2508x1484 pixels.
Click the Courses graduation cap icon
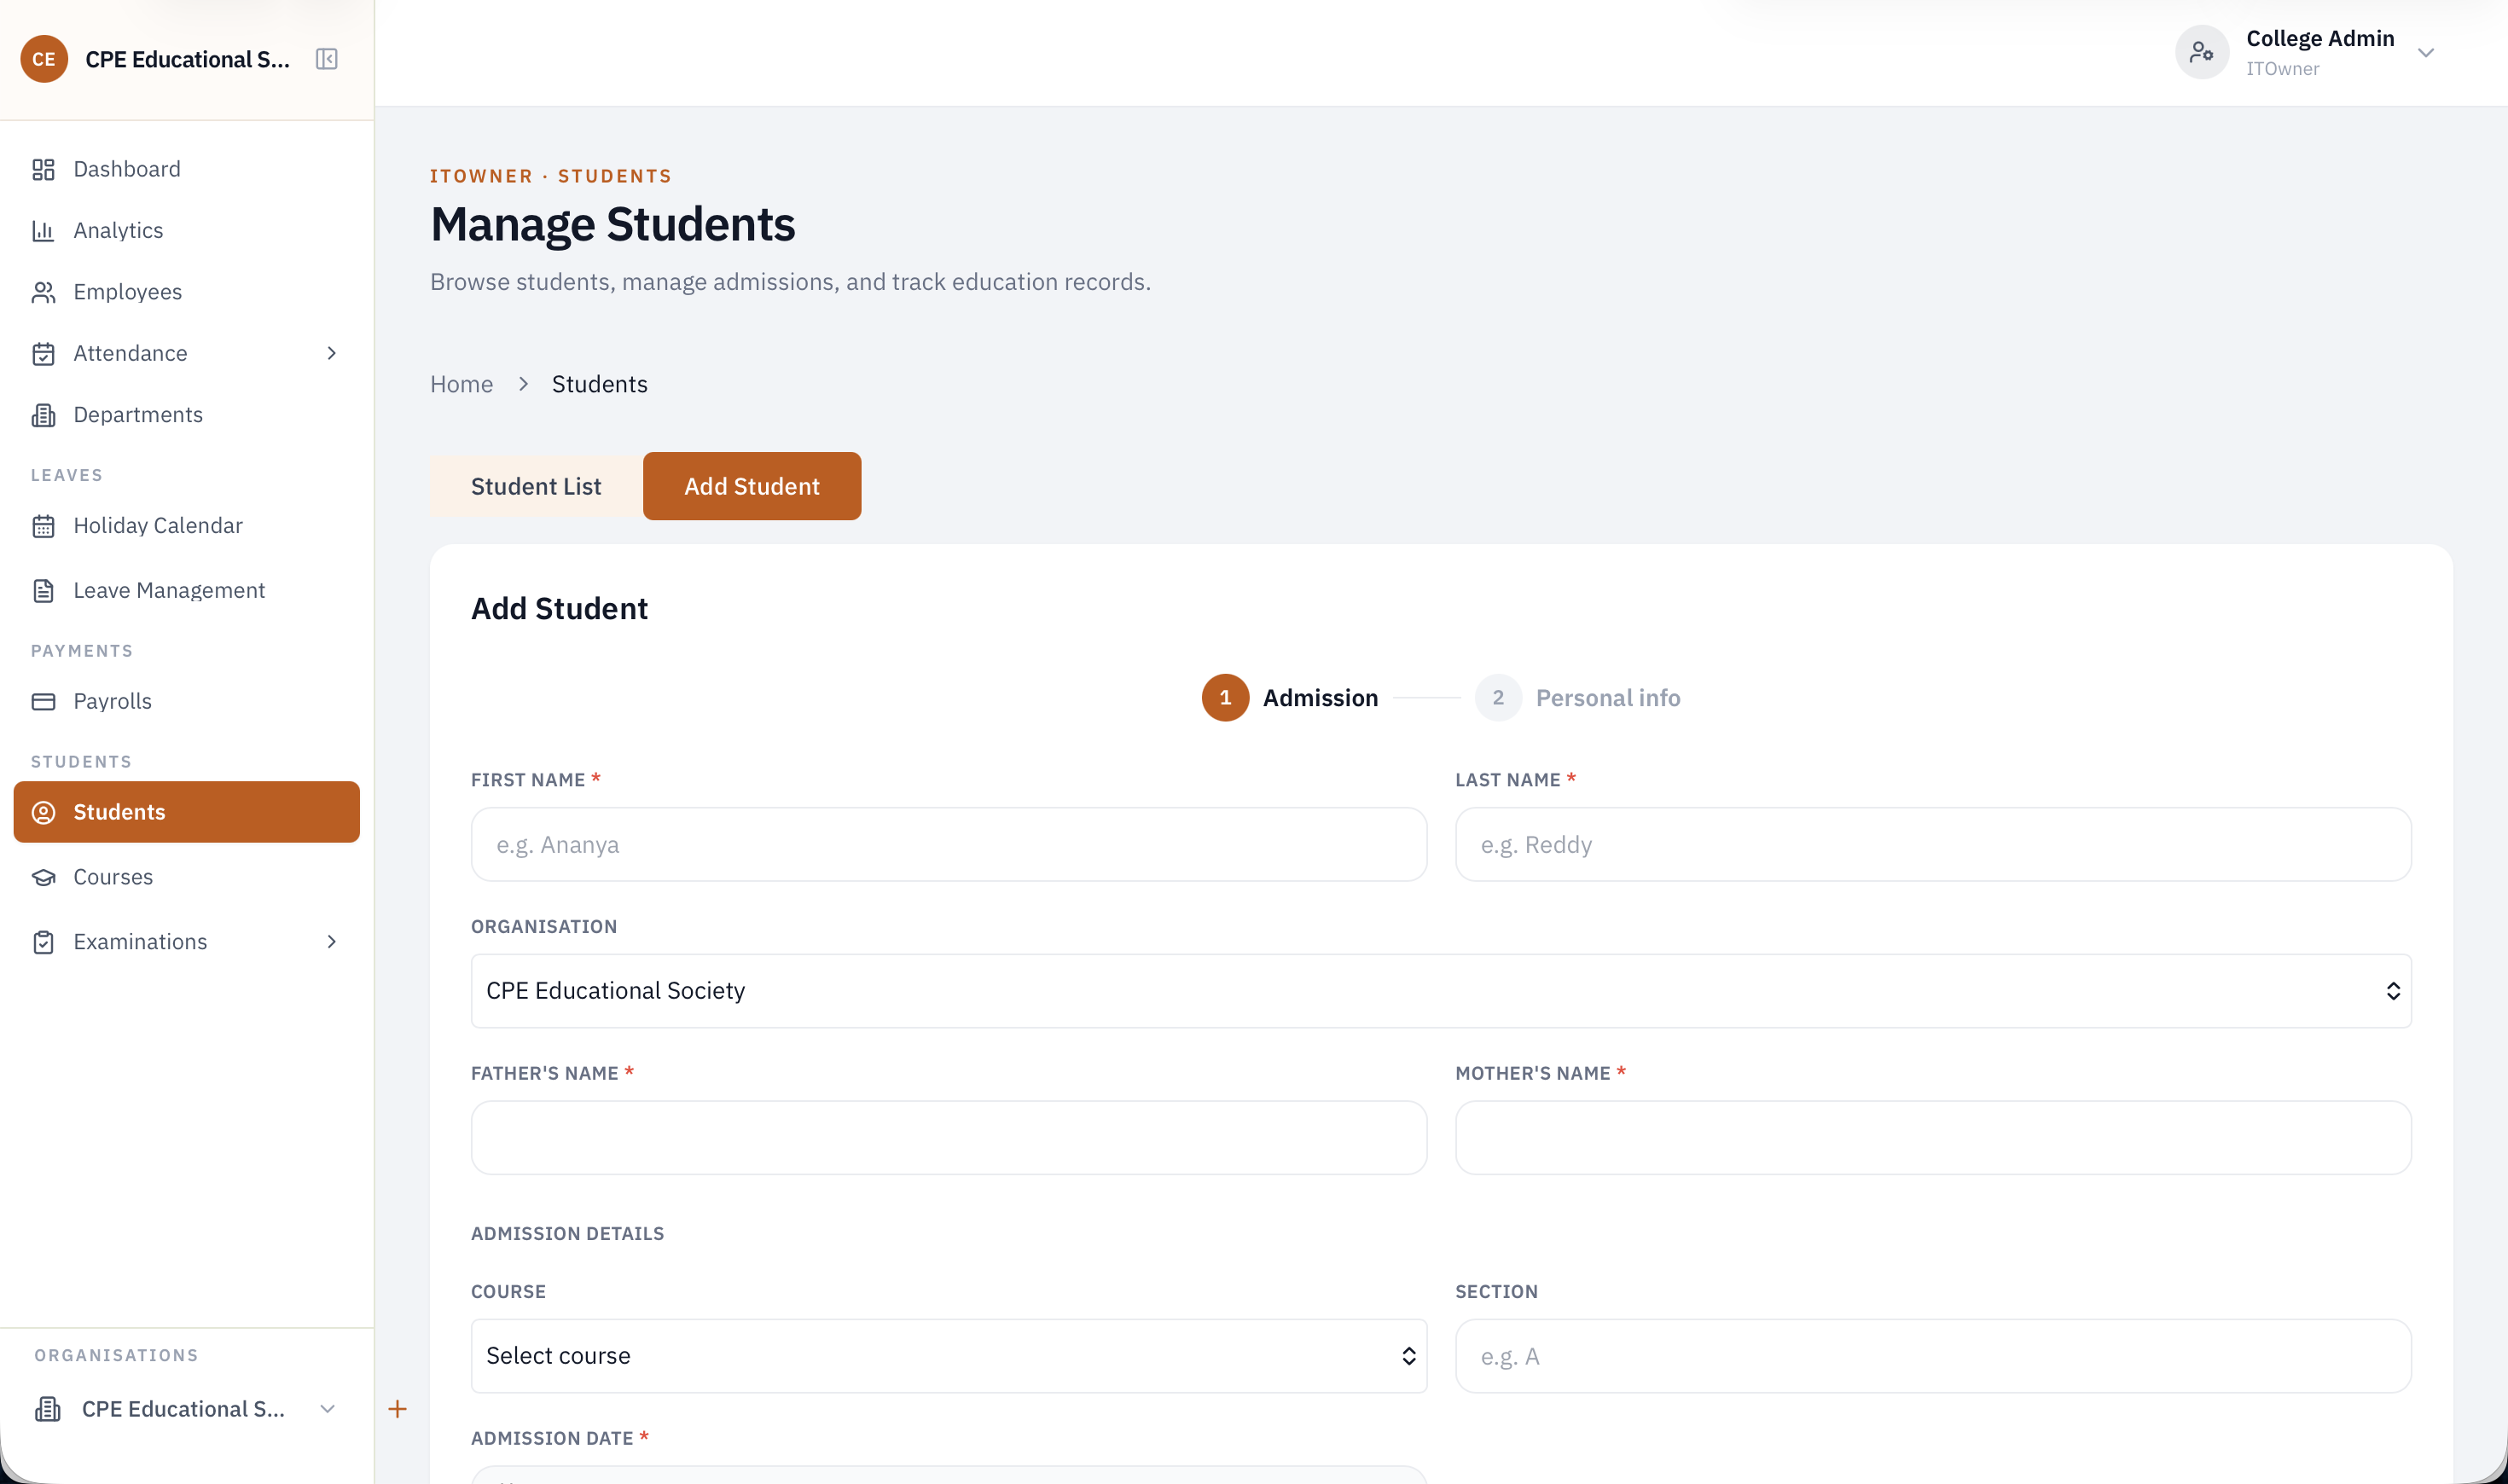(43, 877)
